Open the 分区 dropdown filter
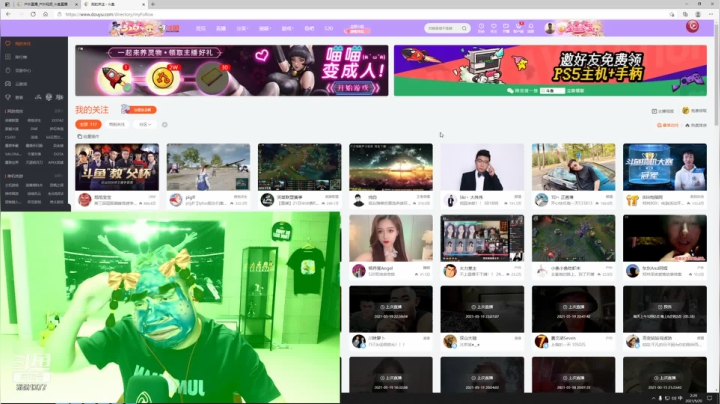The image size is (720, 404). click(x=145, y=124)
